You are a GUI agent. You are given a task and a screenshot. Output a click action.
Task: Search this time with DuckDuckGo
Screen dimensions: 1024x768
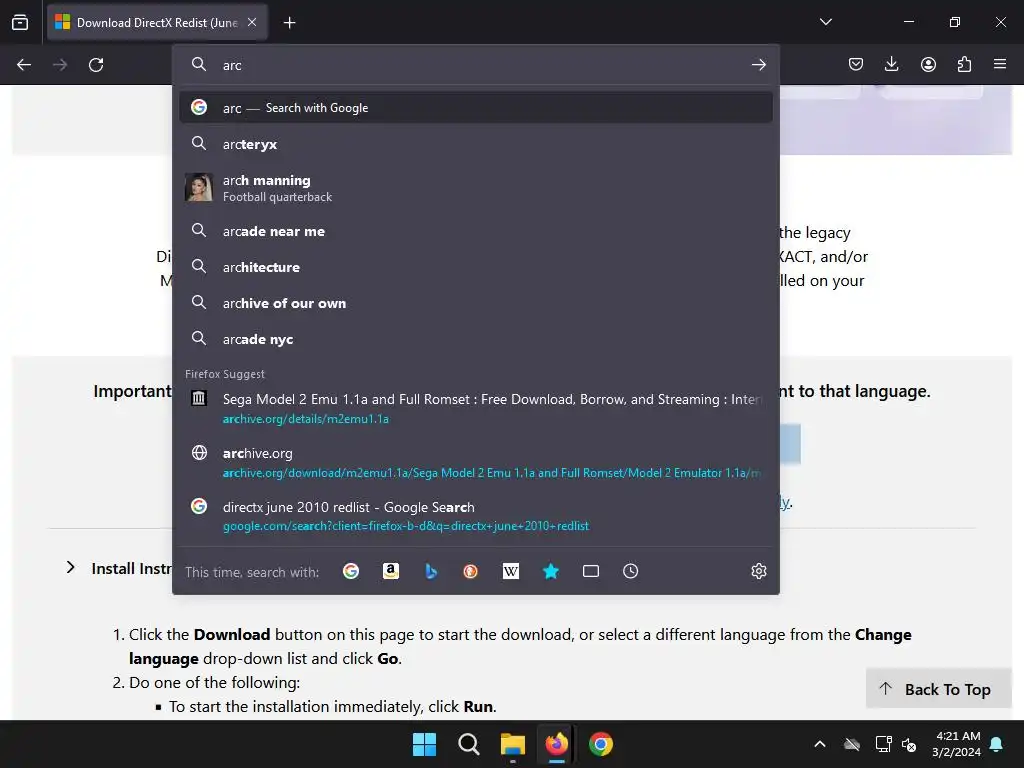pyautogui.click(x=470, y=571)
